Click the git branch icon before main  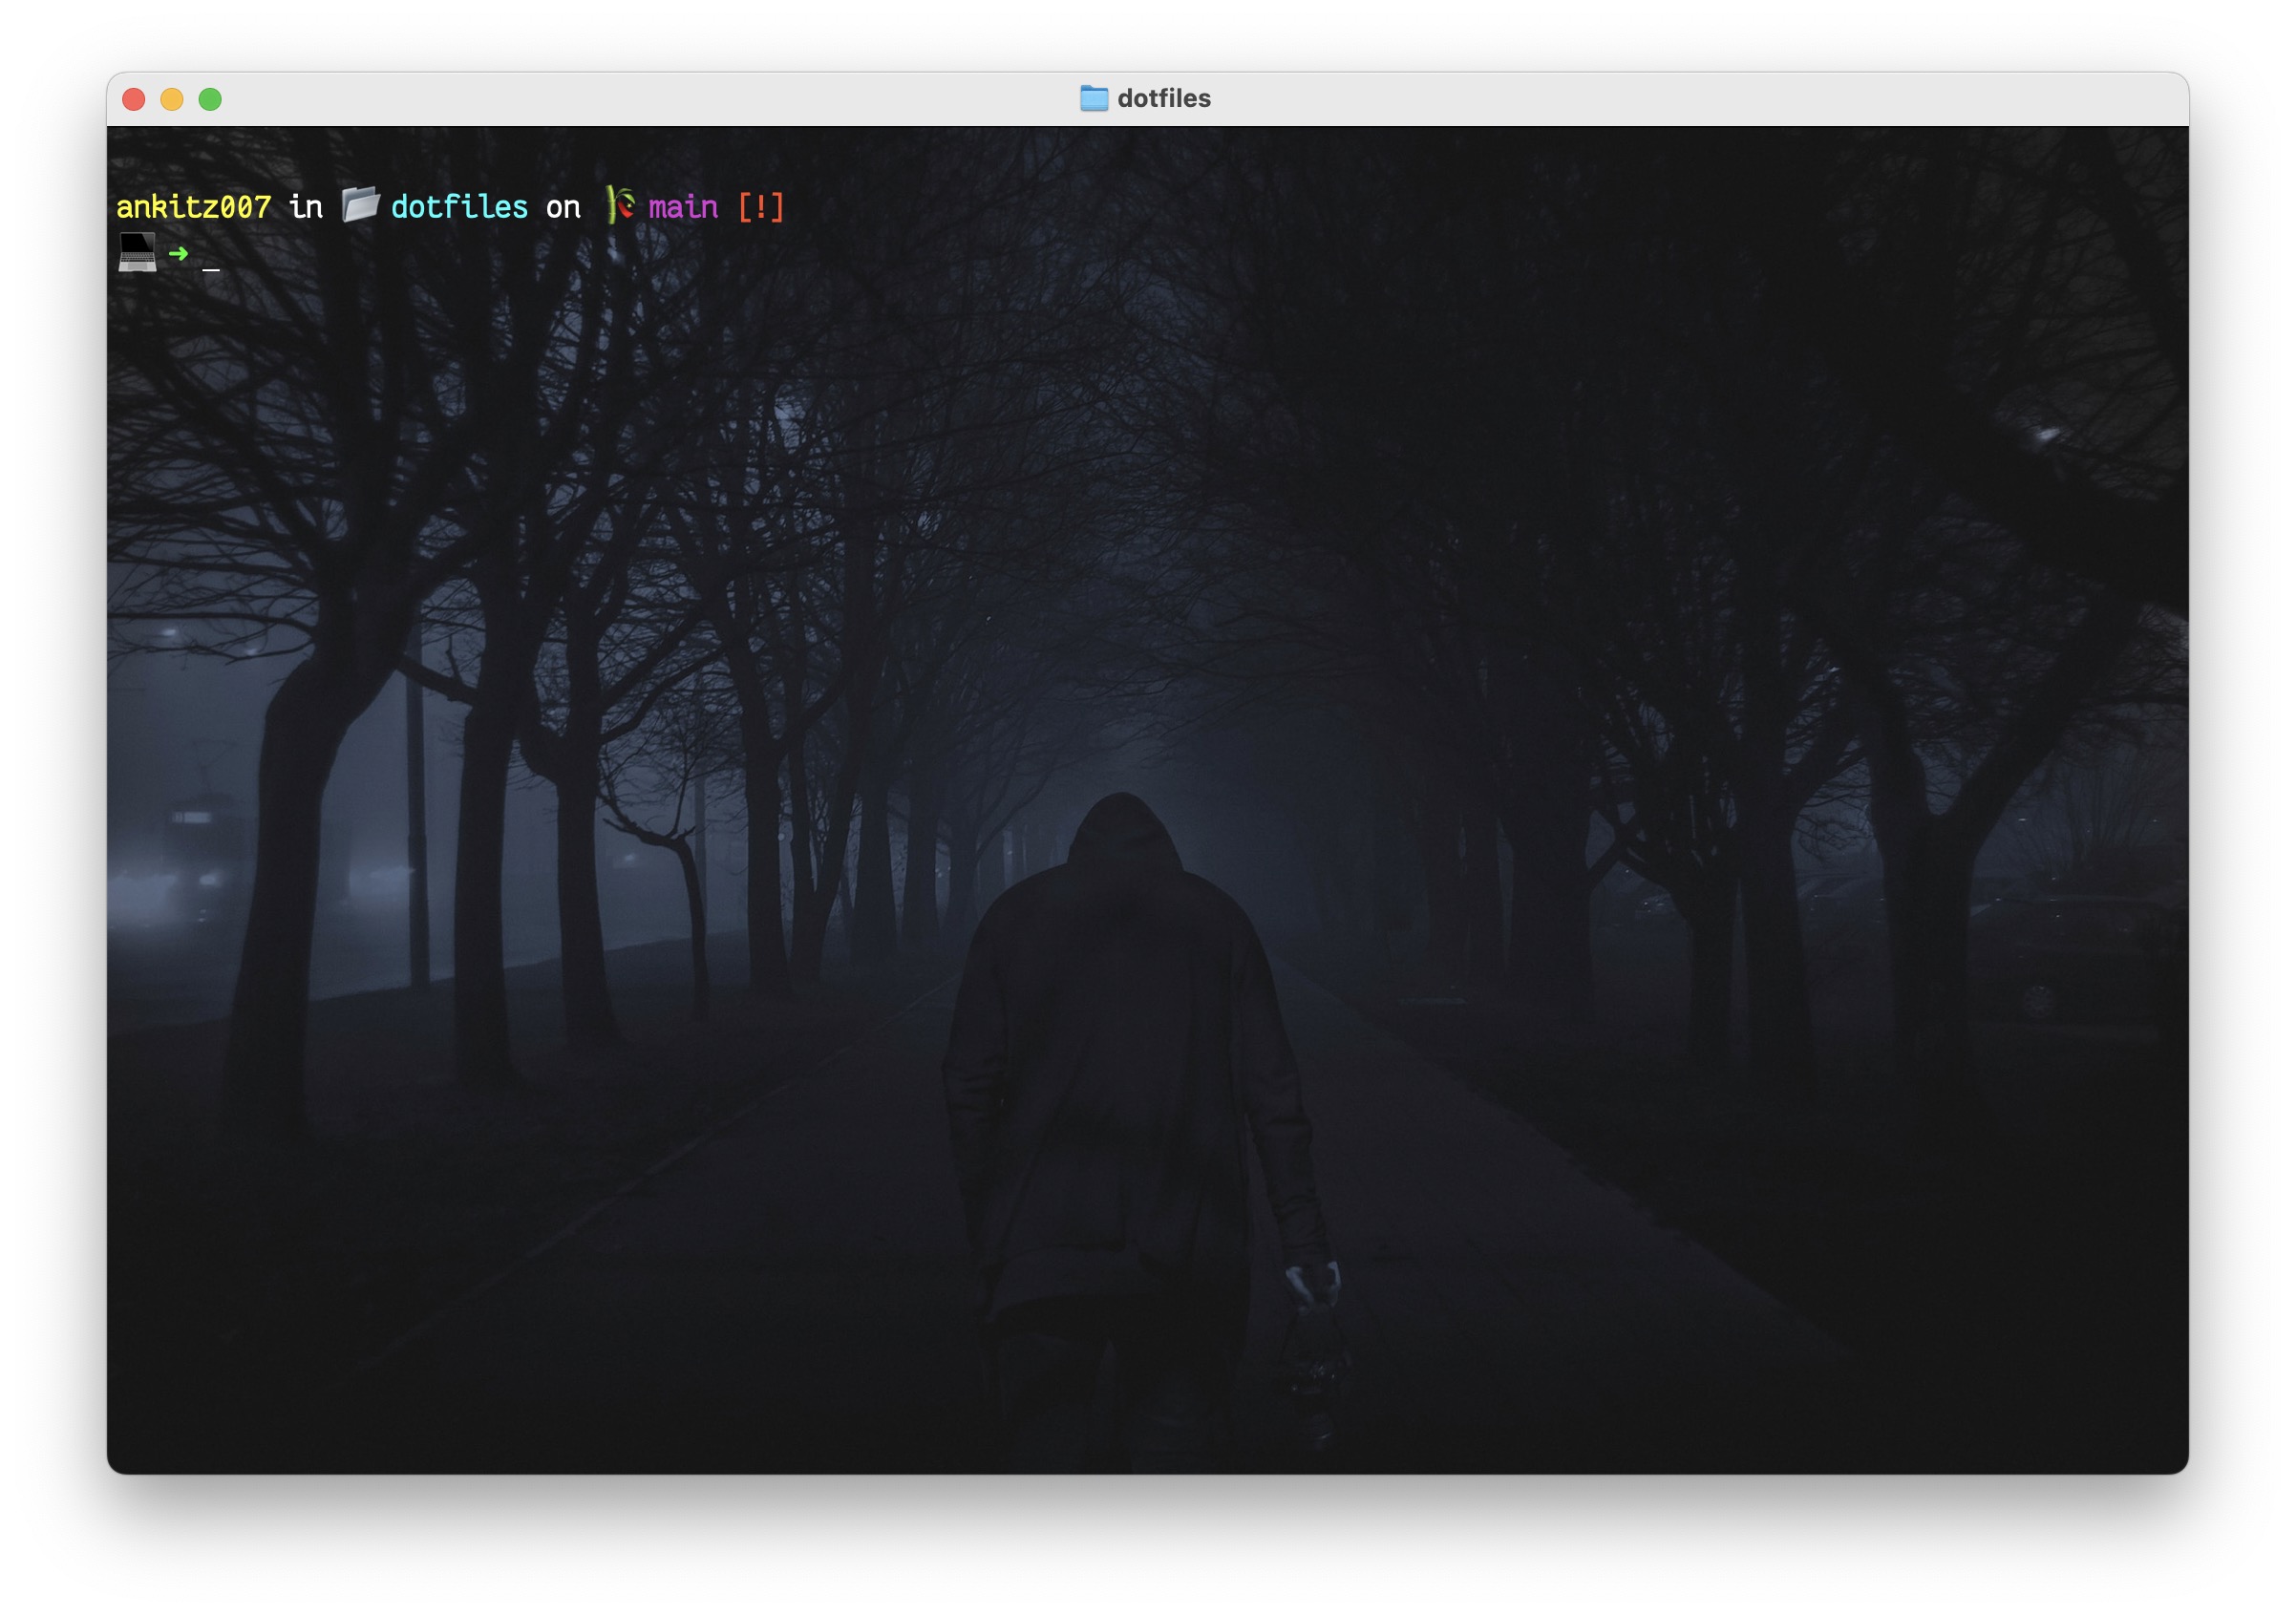(x=620, y=205)
